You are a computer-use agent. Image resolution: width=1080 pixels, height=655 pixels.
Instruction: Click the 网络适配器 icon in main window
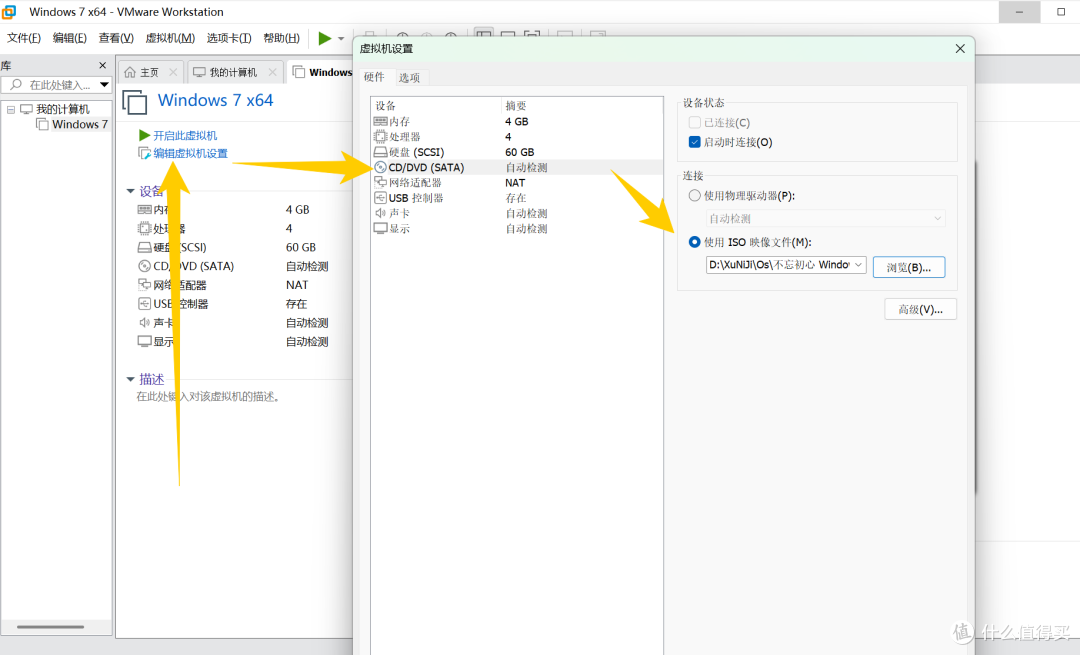[144, 284]
